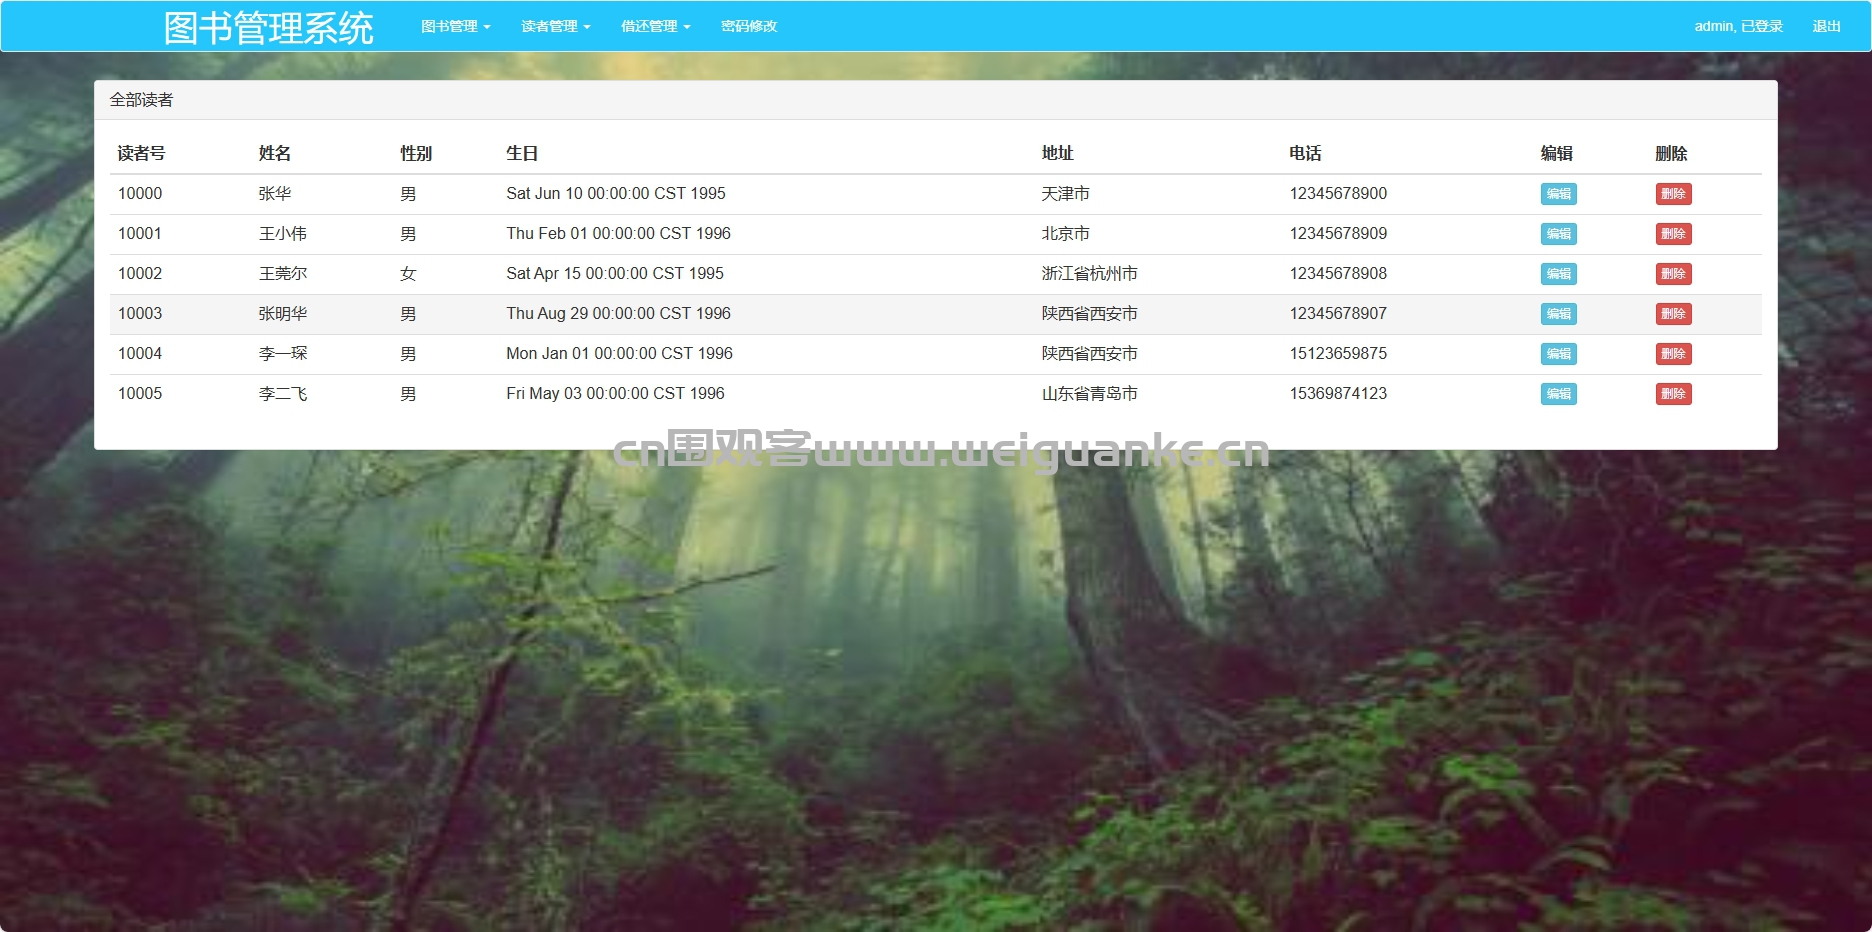Select the name 李一琛
The width and height of the screenshot is (1872, 932).
pyautogui.click(x=283, y=354)
